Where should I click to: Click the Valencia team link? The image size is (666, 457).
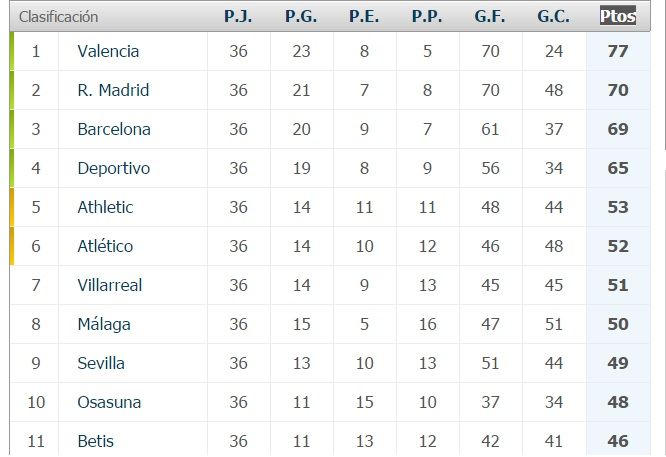[x=108, y=51]
